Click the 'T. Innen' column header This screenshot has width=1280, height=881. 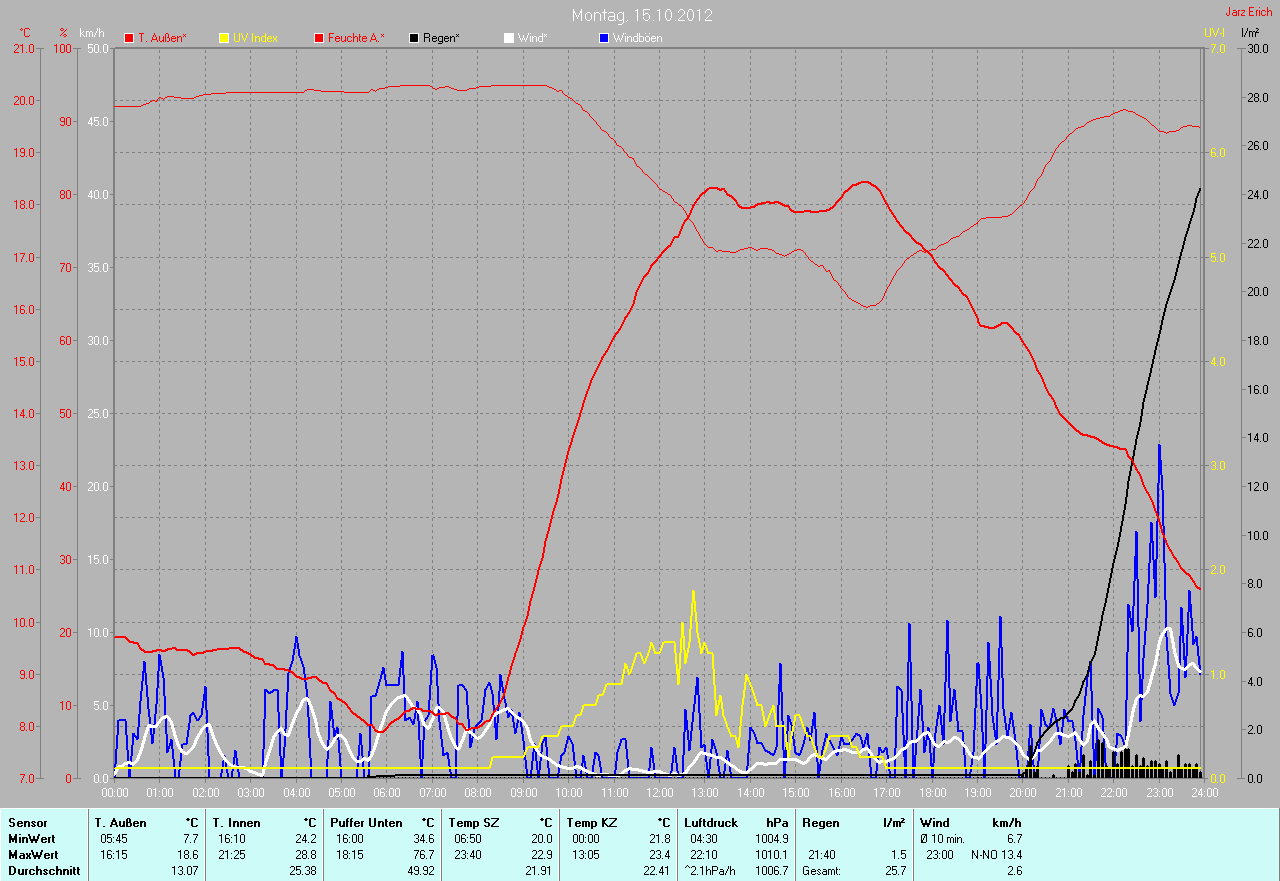tap(236, 822)
